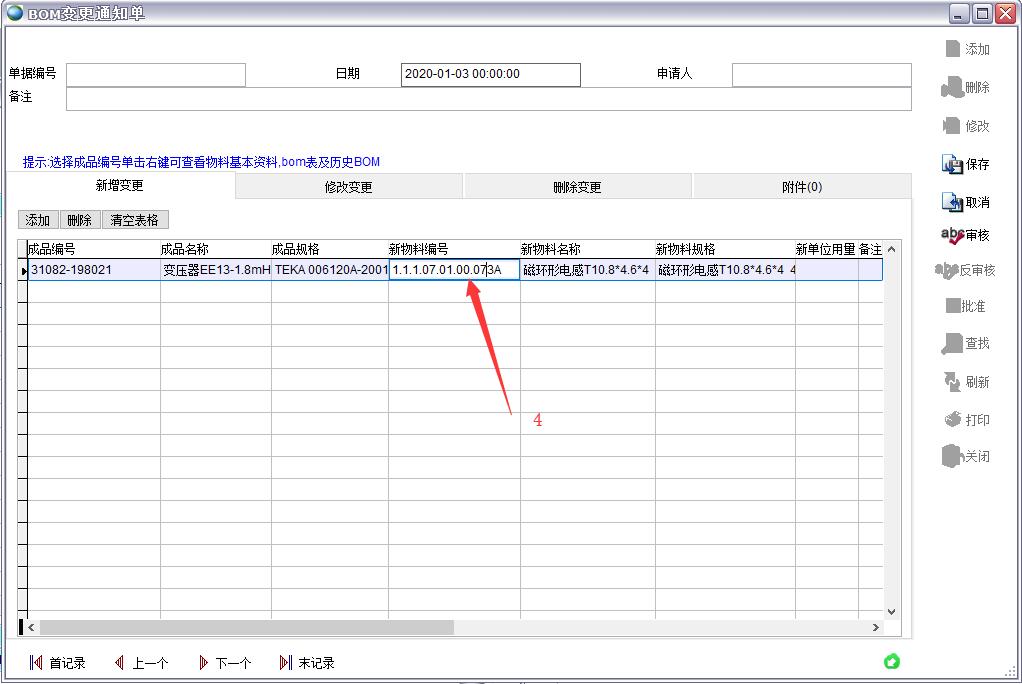Click the 日期 date field
This screenshot has width=1022, height=684.
490,75
